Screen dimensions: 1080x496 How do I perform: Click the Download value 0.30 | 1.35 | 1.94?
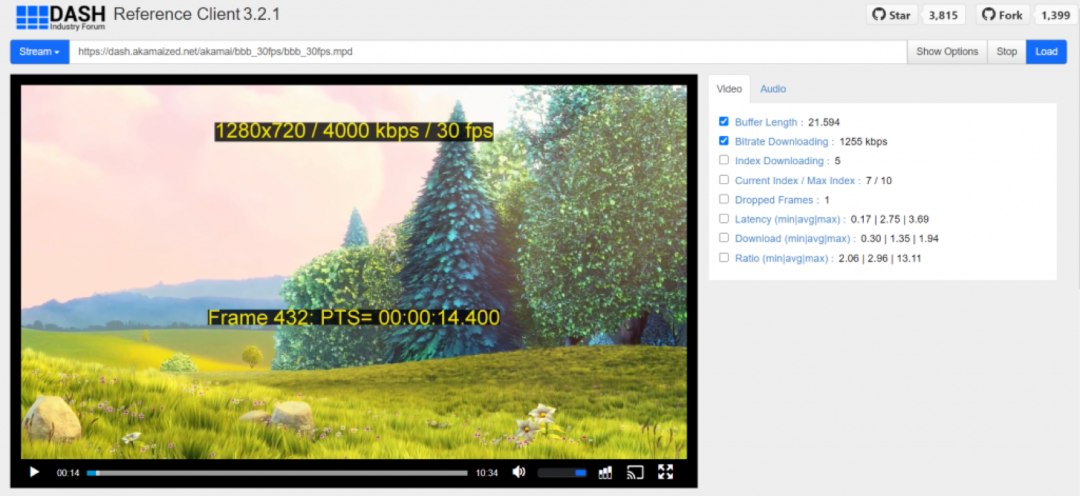900,238
